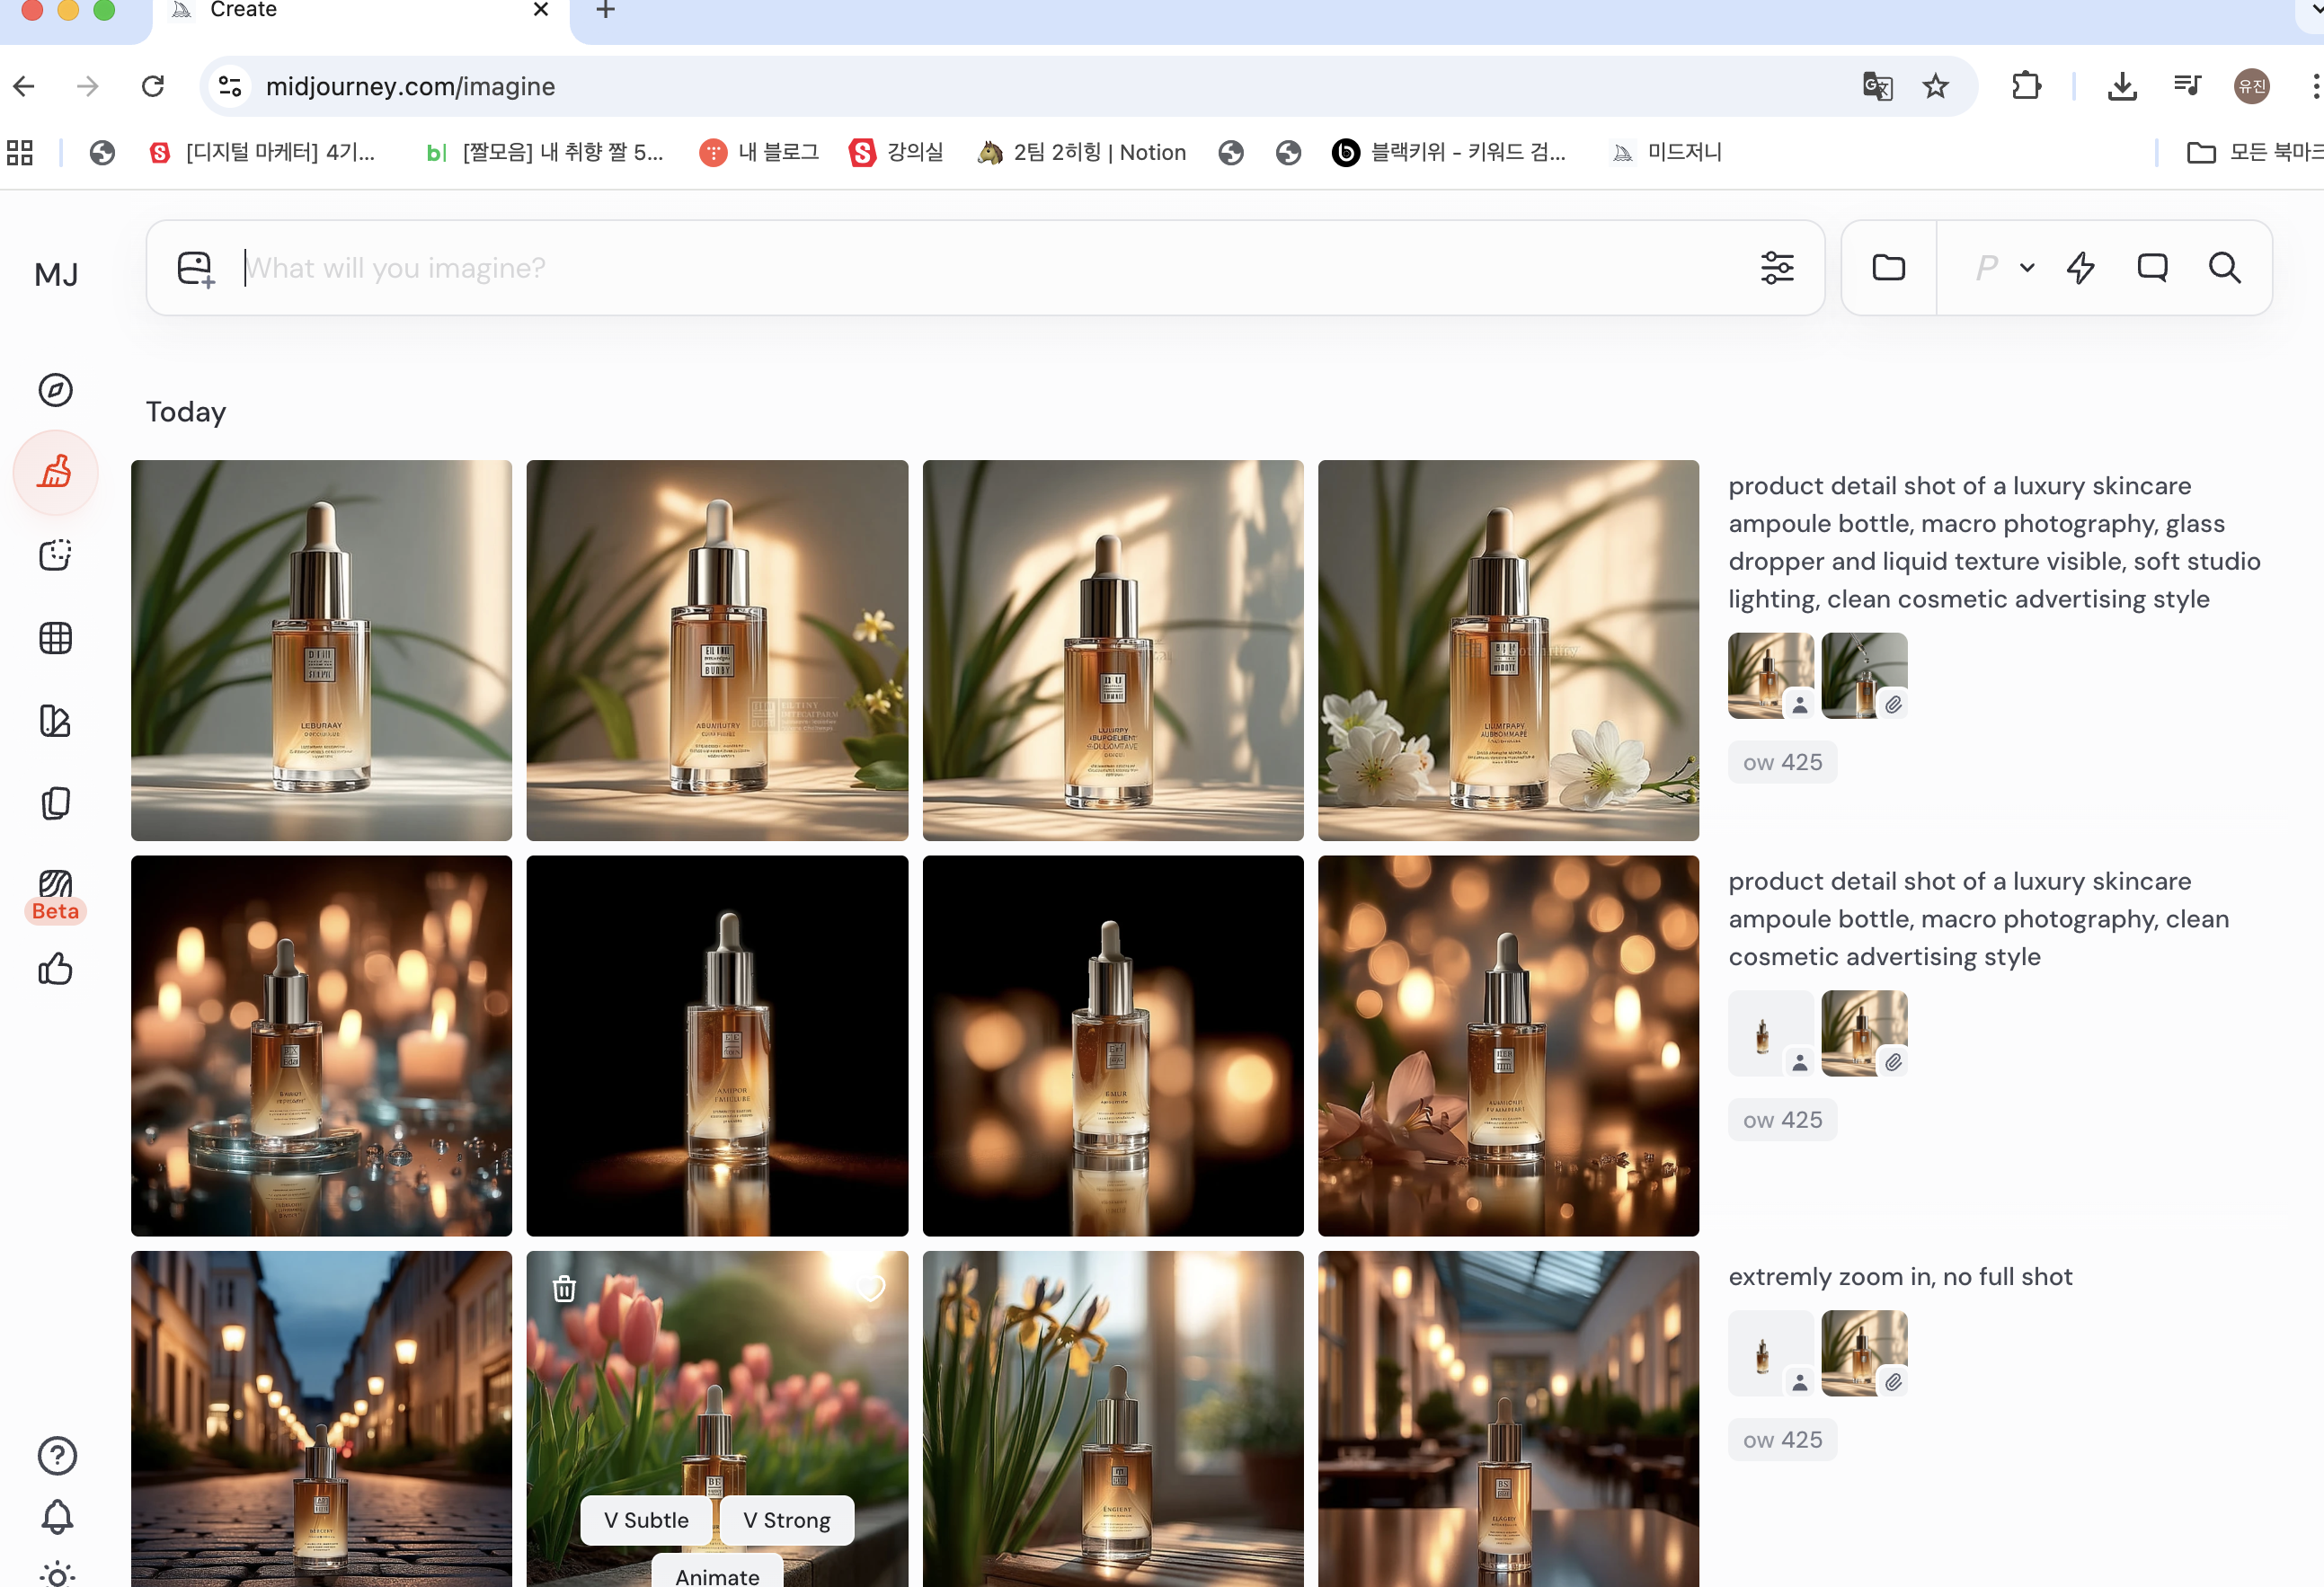Click the V Subtle button
Viewport: 2324px width, 1587px height.
[x=646, y=1520]
